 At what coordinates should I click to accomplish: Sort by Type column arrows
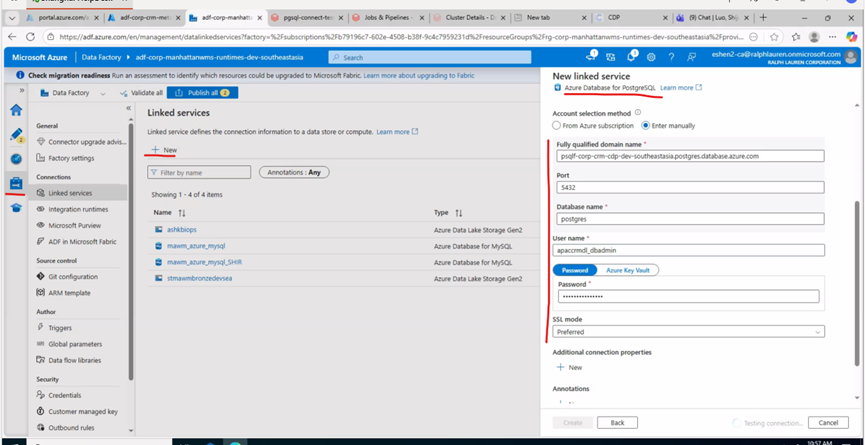pos(458,213)
